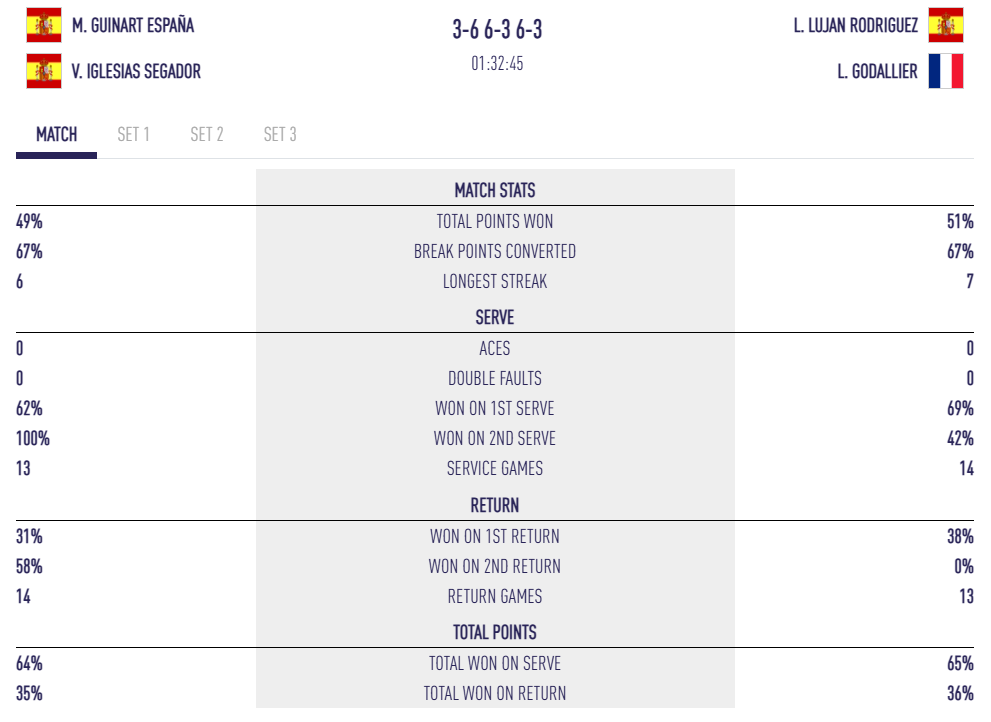
Task: Click the 01:32:45 match duration
Action: point(497,64)
